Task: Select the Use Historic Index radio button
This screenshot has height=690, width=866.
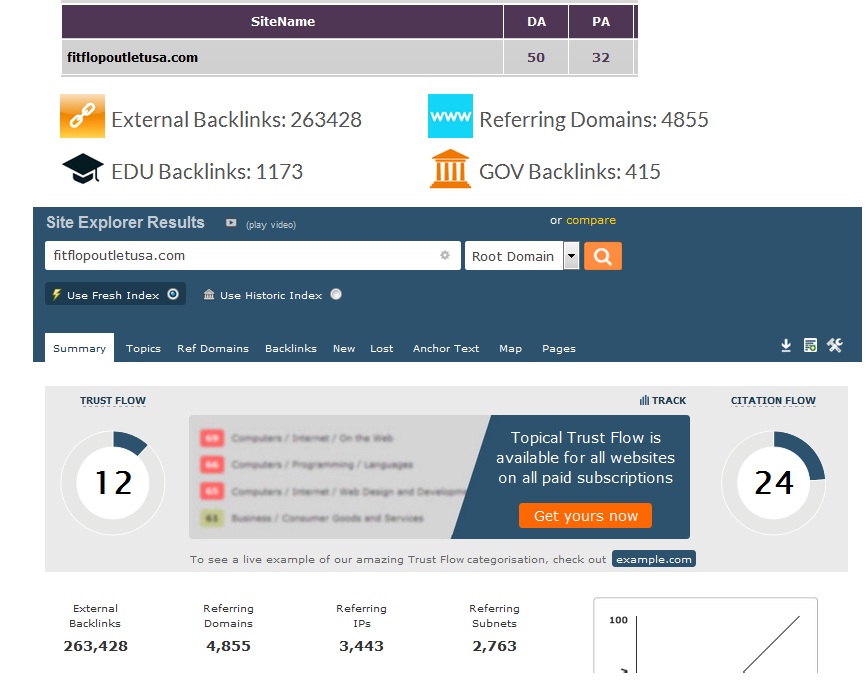Action: coord(336,294)
